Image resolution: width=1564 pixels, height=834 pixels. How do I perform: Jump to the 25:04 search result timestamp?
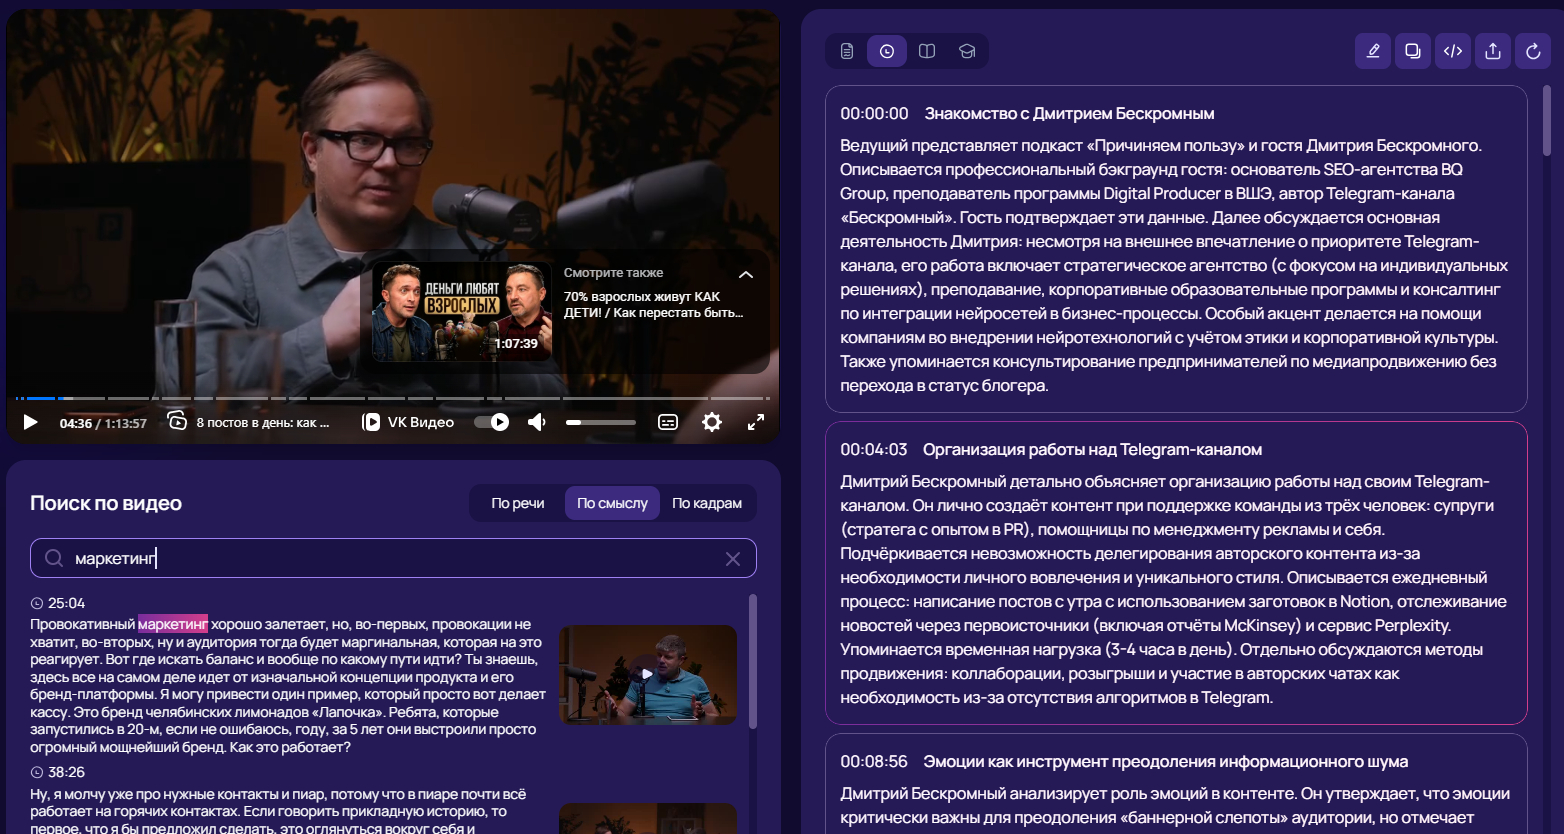coord(66,603)
